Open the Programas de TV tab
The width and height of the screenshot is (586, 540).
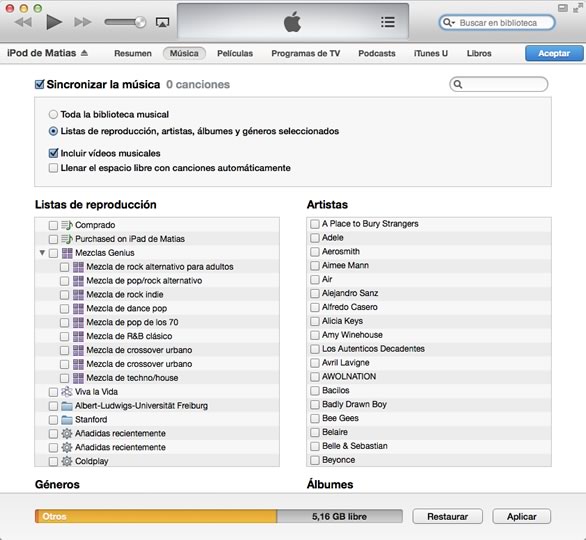(305, 53)
